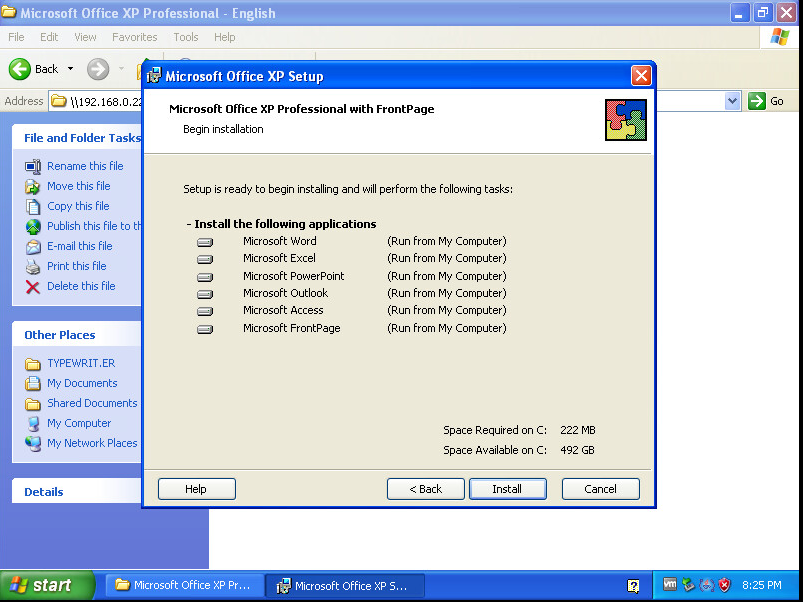Click the red X Delete icon

click(33, 287)
